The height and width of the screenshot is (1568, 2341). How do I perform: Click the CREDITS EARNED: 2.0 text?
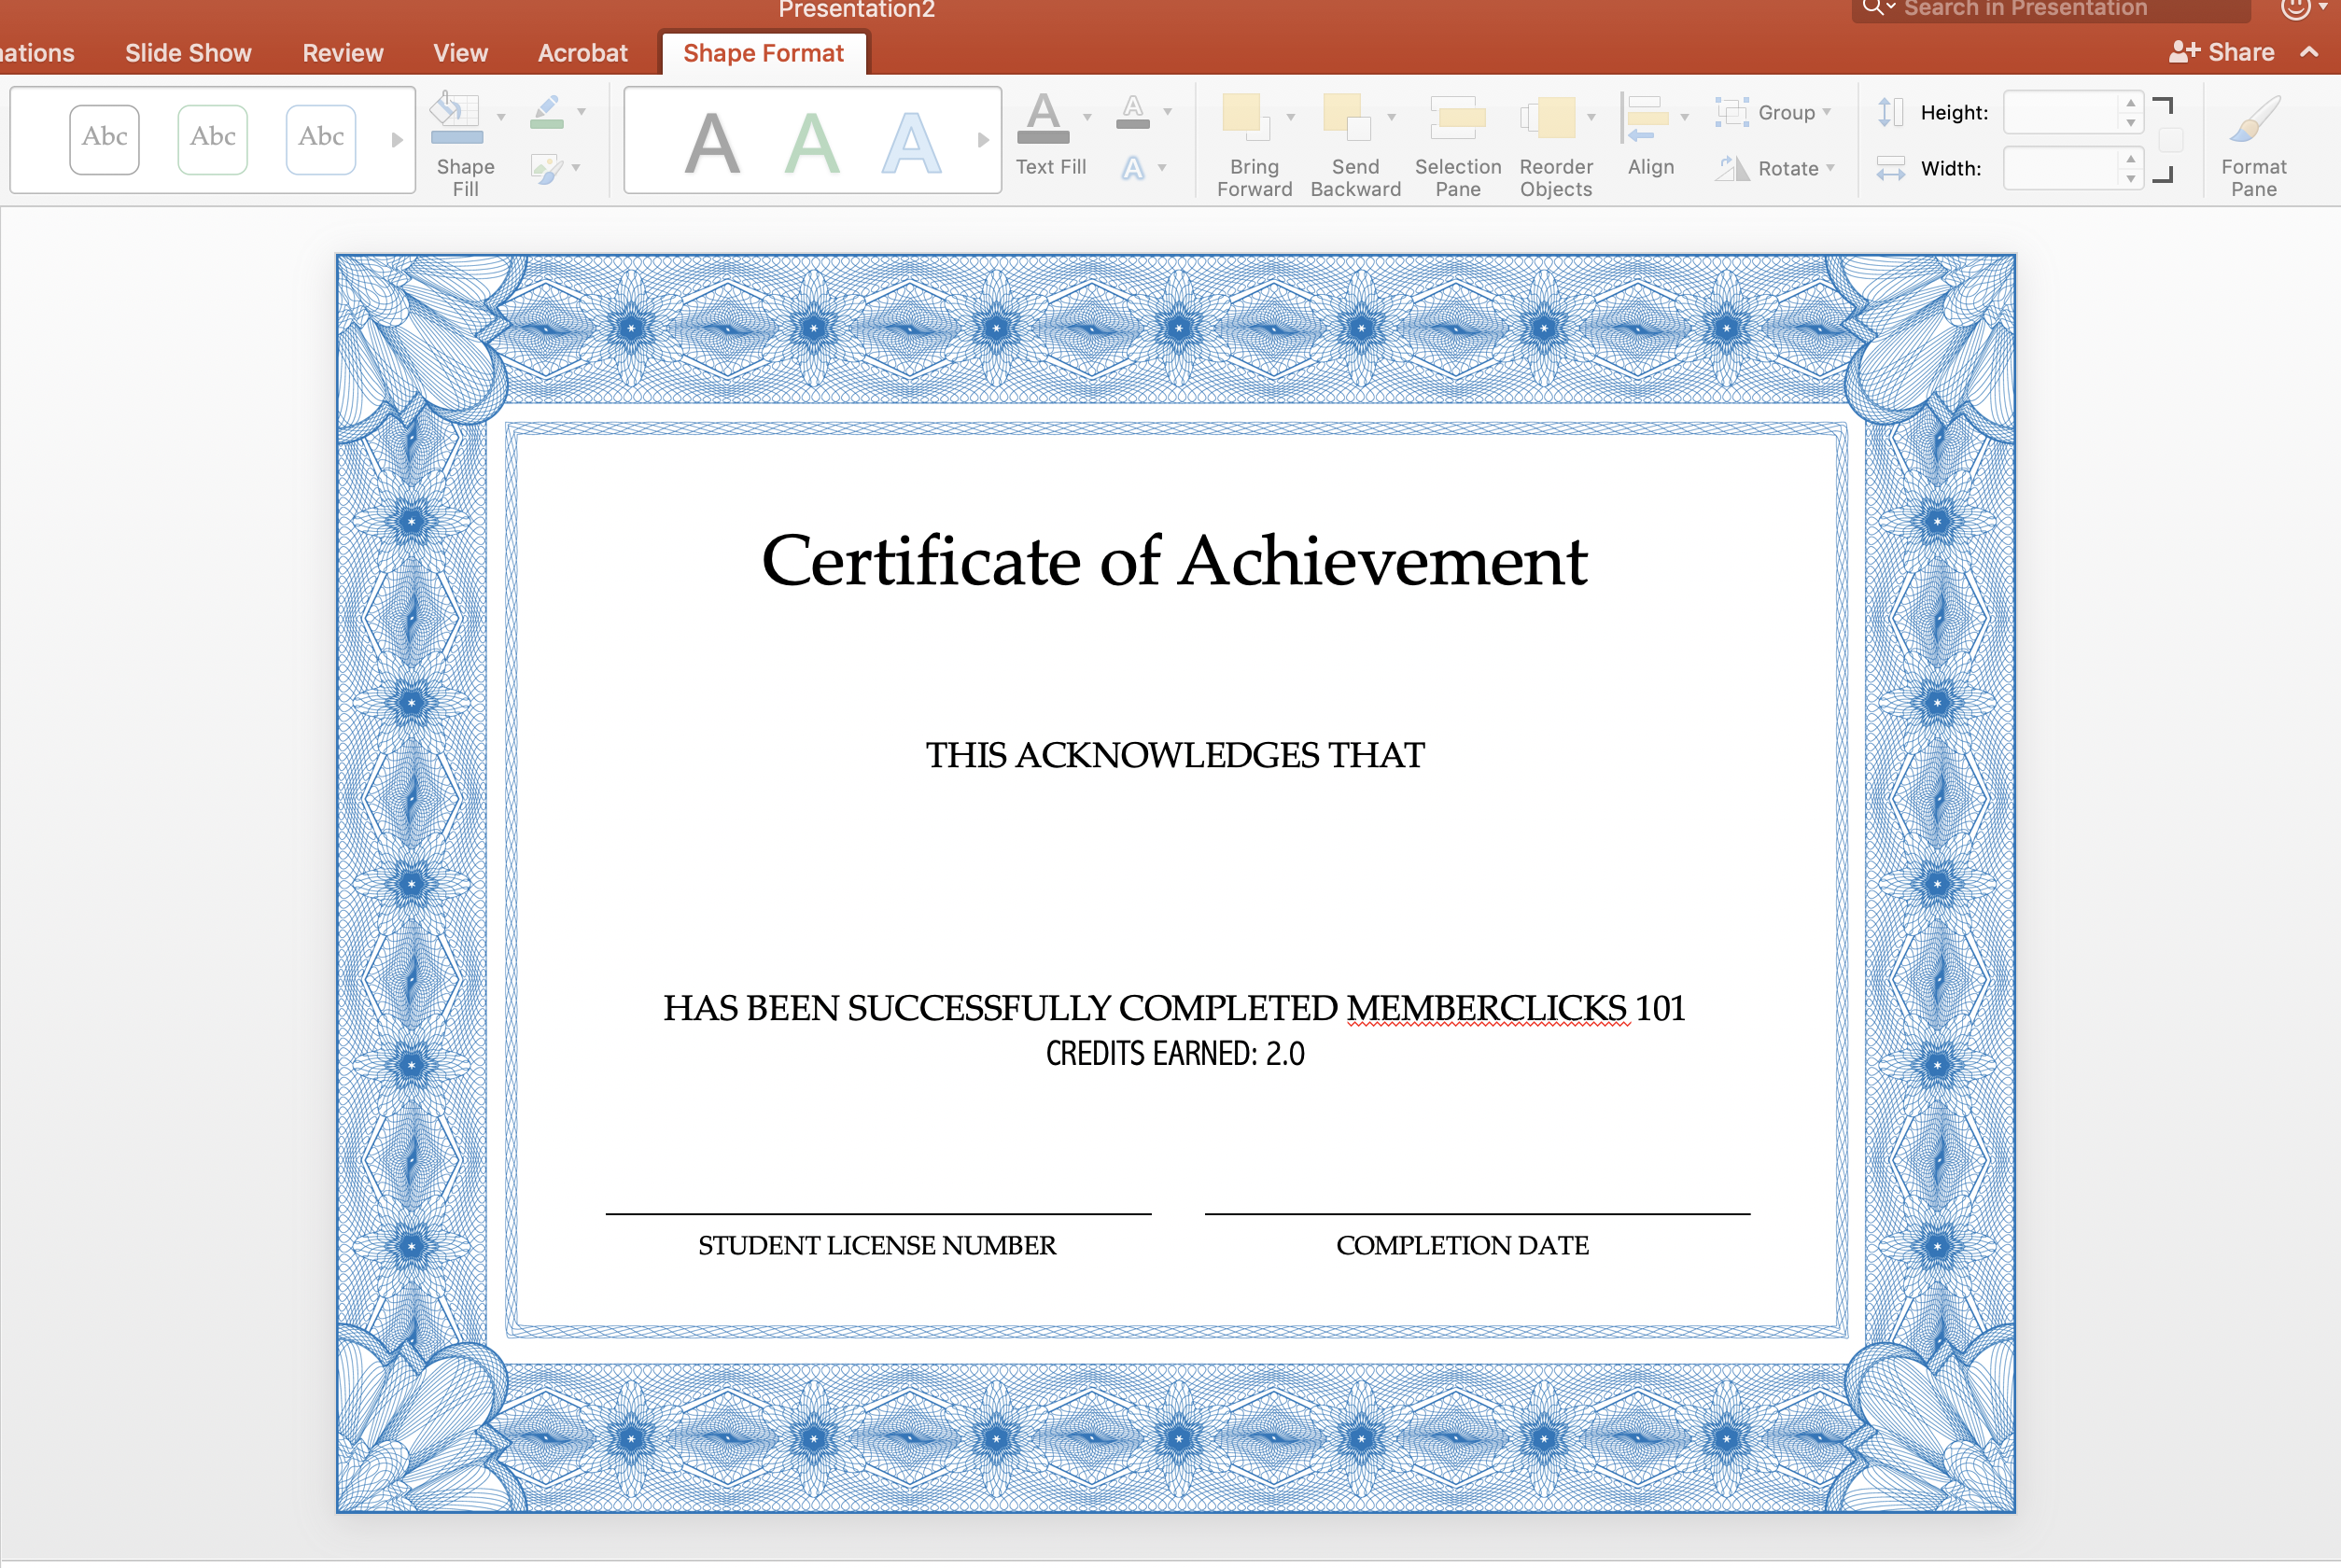pos(1175,1053)
